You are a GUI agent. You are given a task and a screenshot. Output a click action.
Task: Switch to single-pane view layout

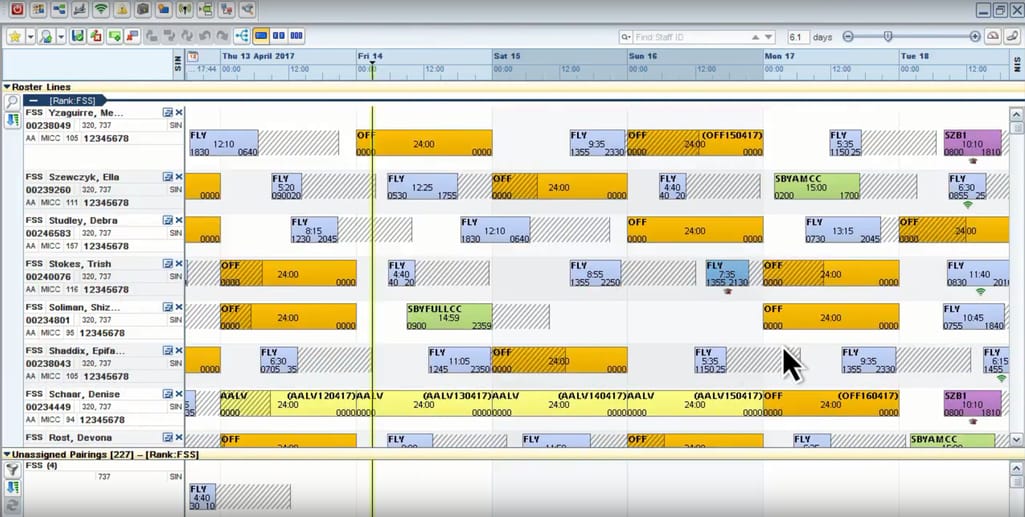pyautogui.click(x=261, y=37)
